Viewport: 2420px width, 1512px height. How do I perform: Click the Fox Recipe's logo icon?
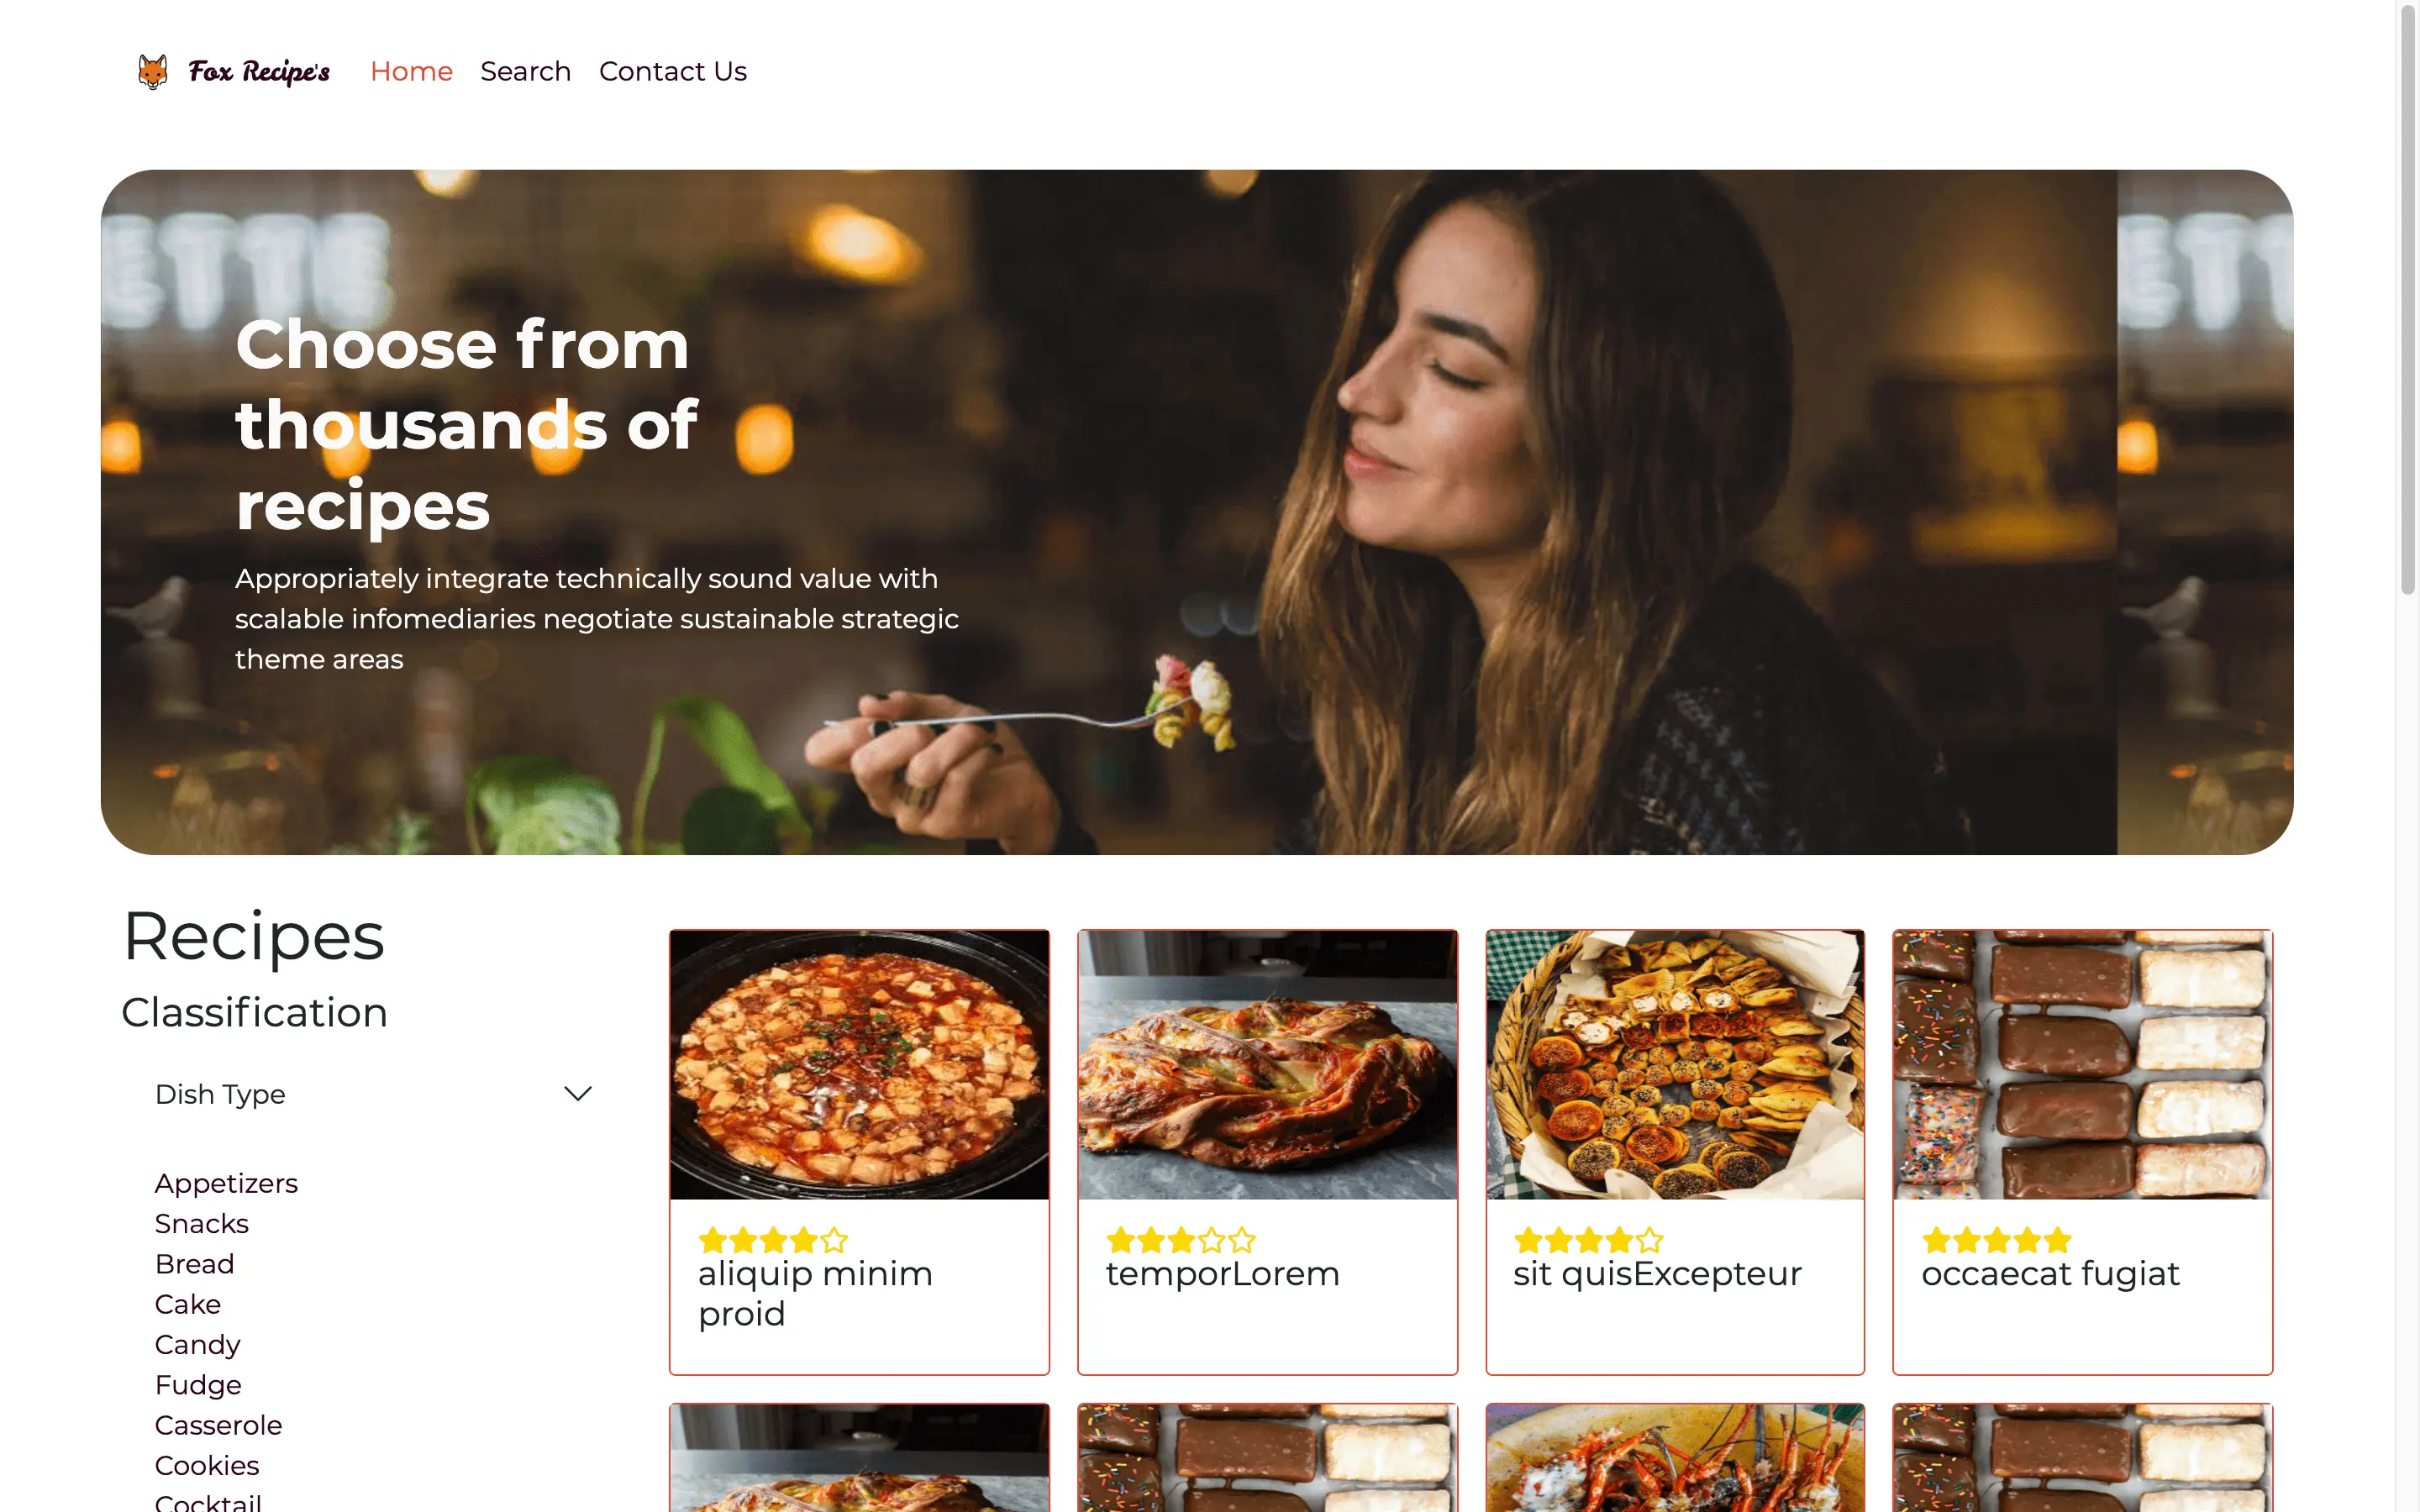[x=153, y=71]
